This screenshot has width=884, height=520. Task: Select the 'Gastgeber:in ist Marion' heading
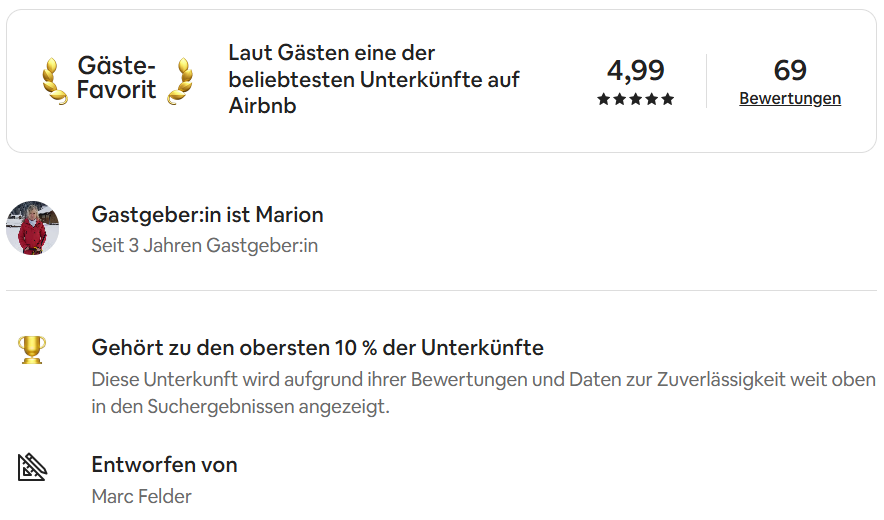click(x=207, y=215)
